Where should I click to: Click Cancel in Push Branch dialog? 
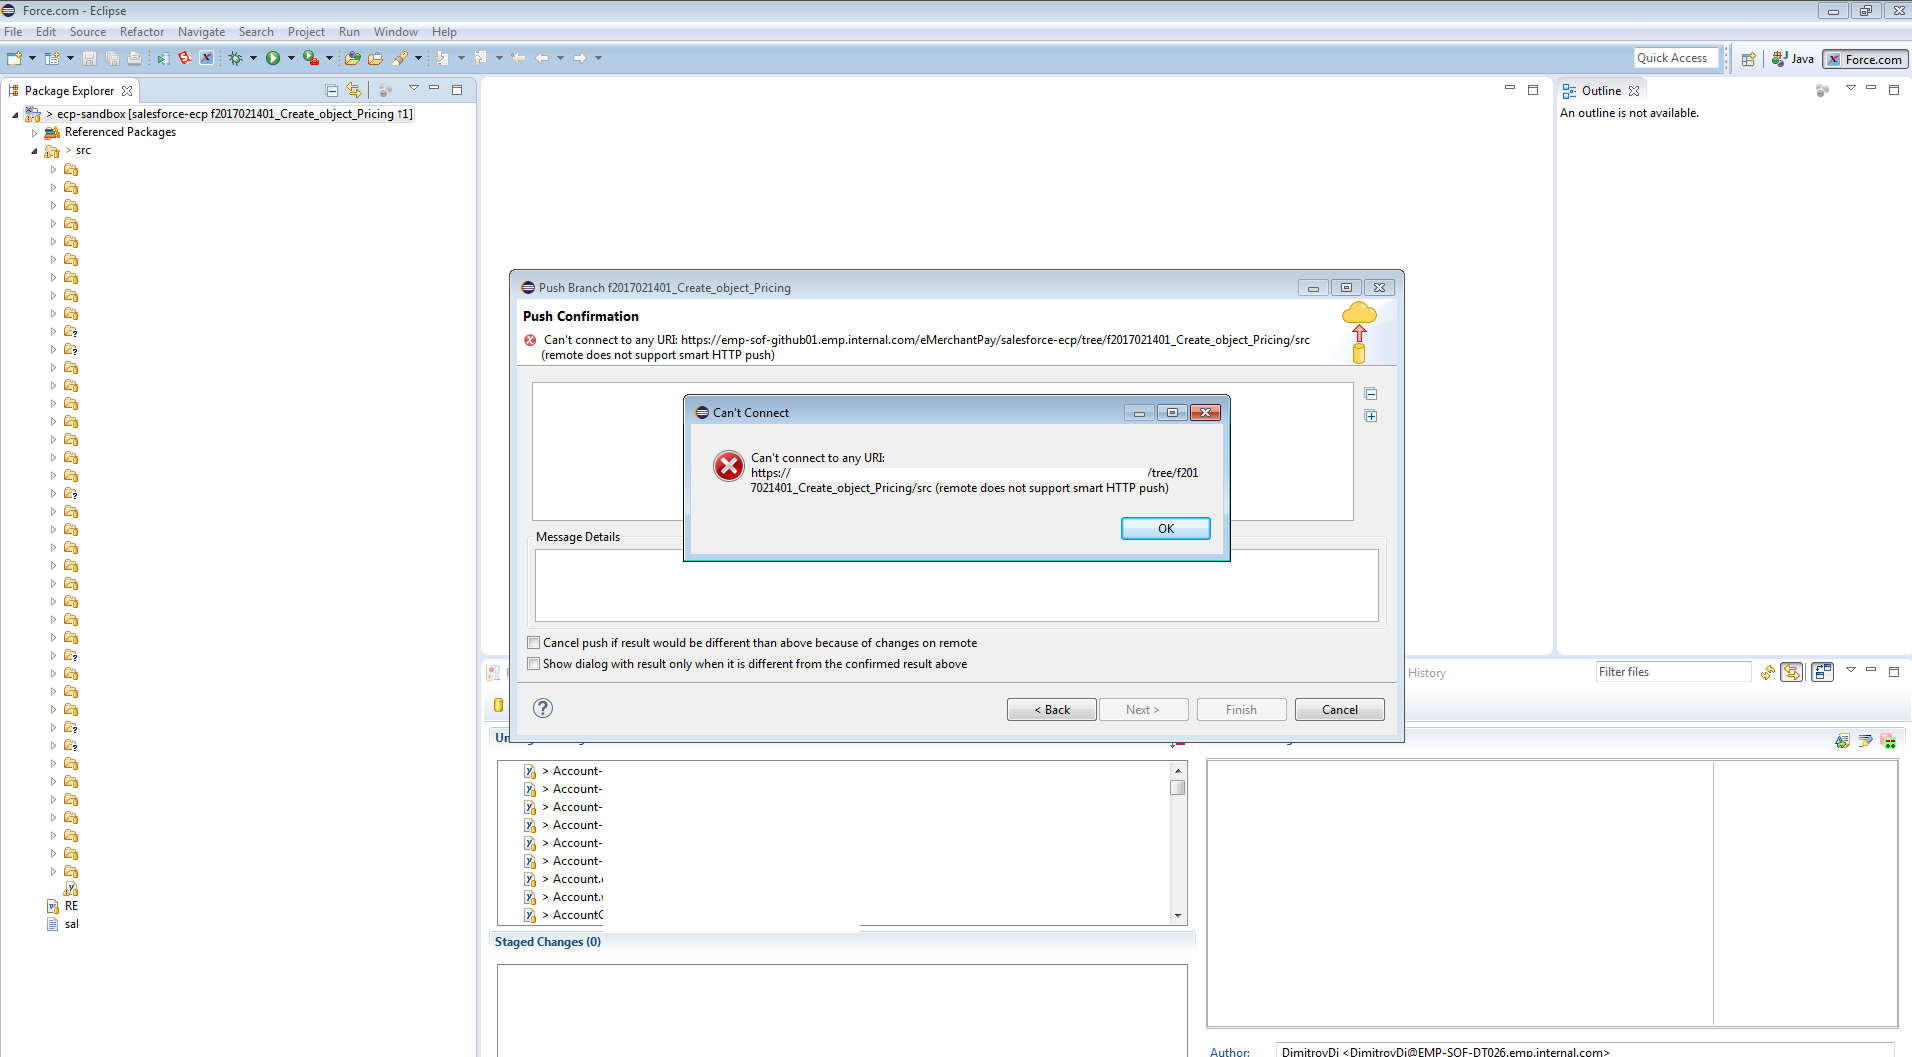[x=1339, y=710]
